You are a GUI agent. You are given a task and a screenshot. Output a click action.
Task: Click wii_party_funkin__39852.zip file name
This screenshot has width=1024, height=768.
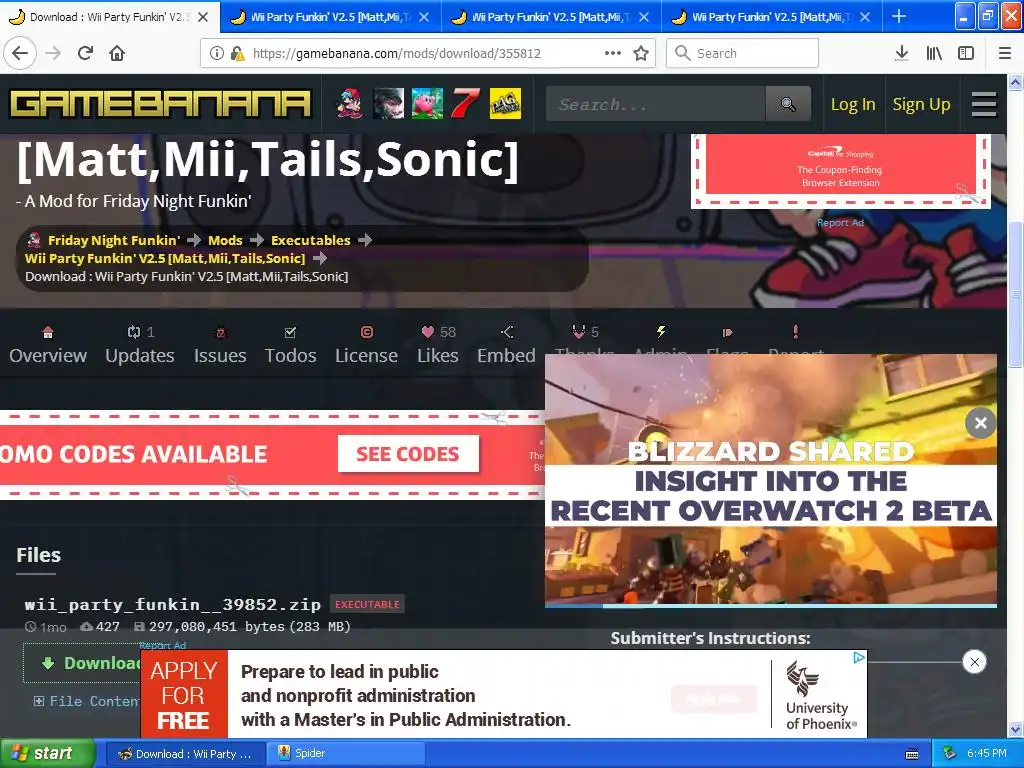[x=172, y=604]
